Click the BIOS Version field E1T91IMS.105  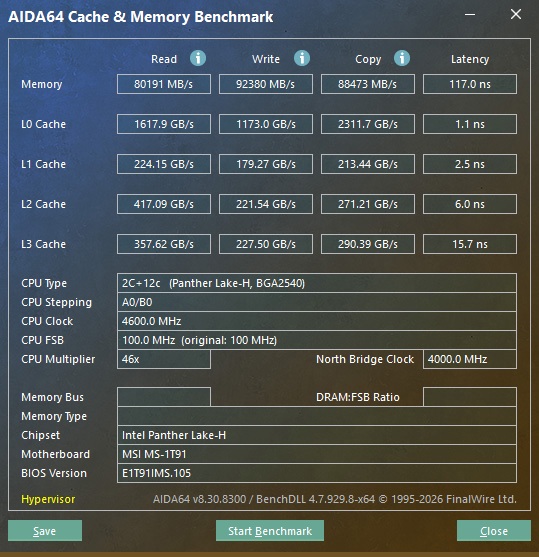click(317, 473)
